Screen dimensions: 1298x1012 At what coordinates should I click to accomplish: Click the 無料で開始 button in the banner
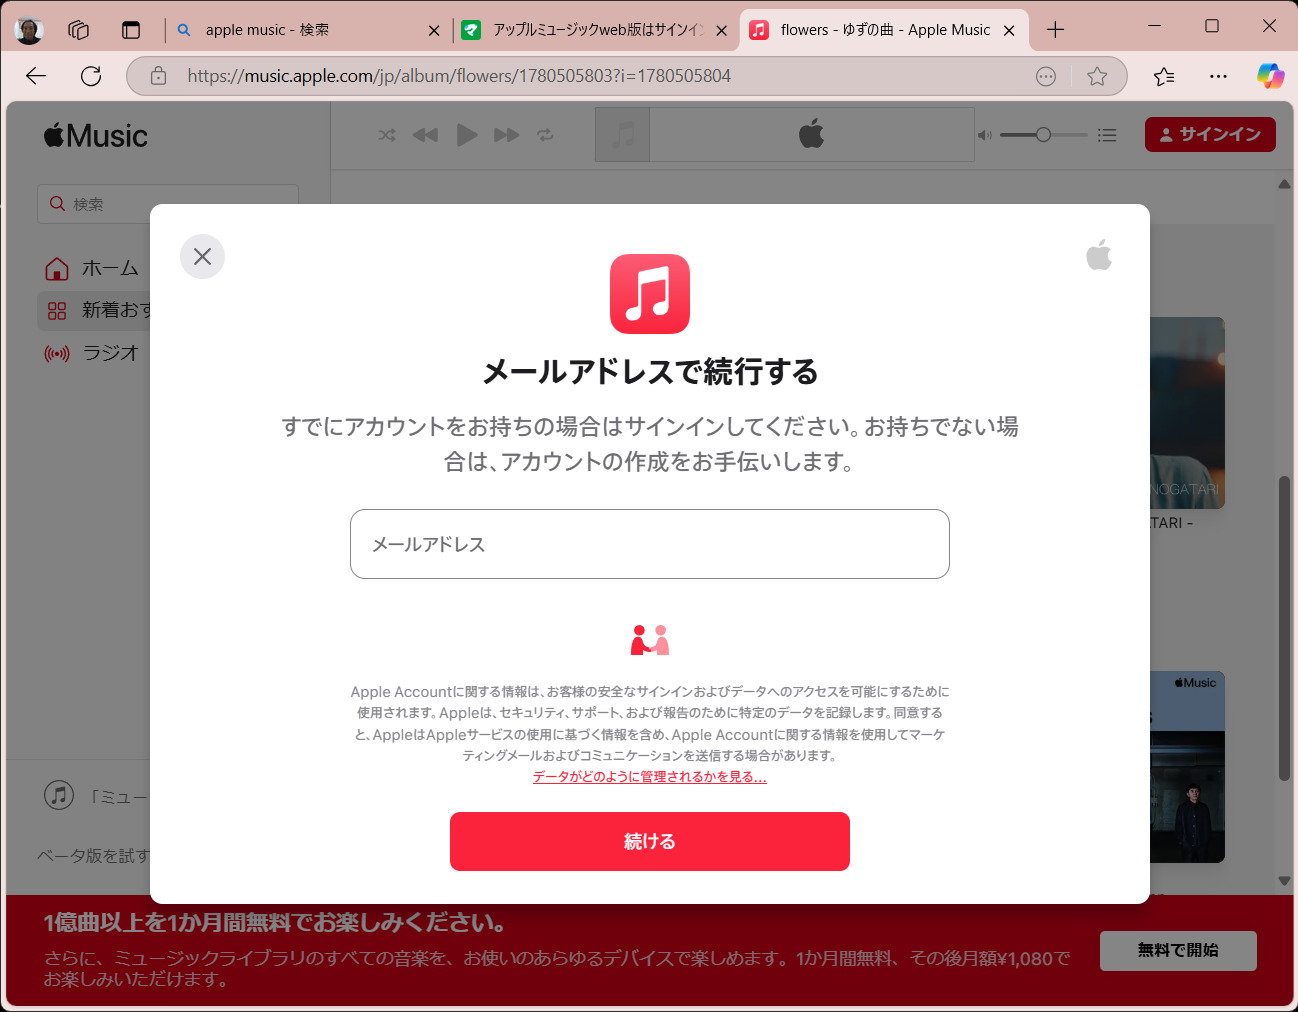click(x=1178, y=950)
